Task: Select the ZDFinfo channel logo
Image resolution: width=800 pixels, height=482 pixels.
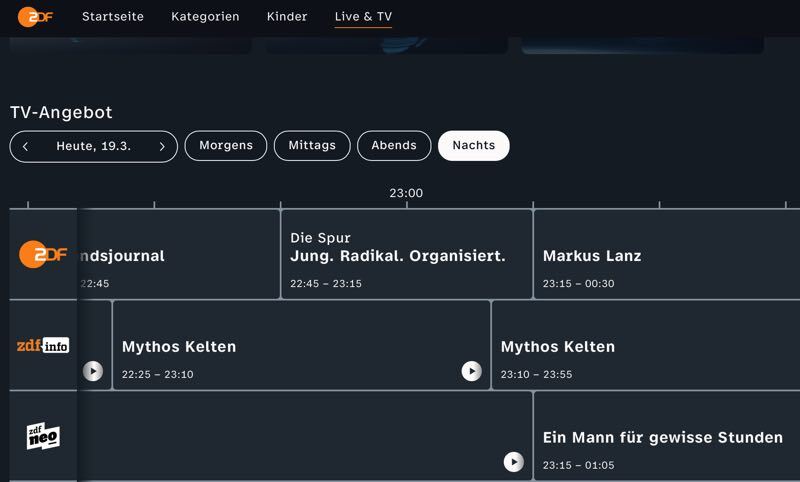Action: 43,345
